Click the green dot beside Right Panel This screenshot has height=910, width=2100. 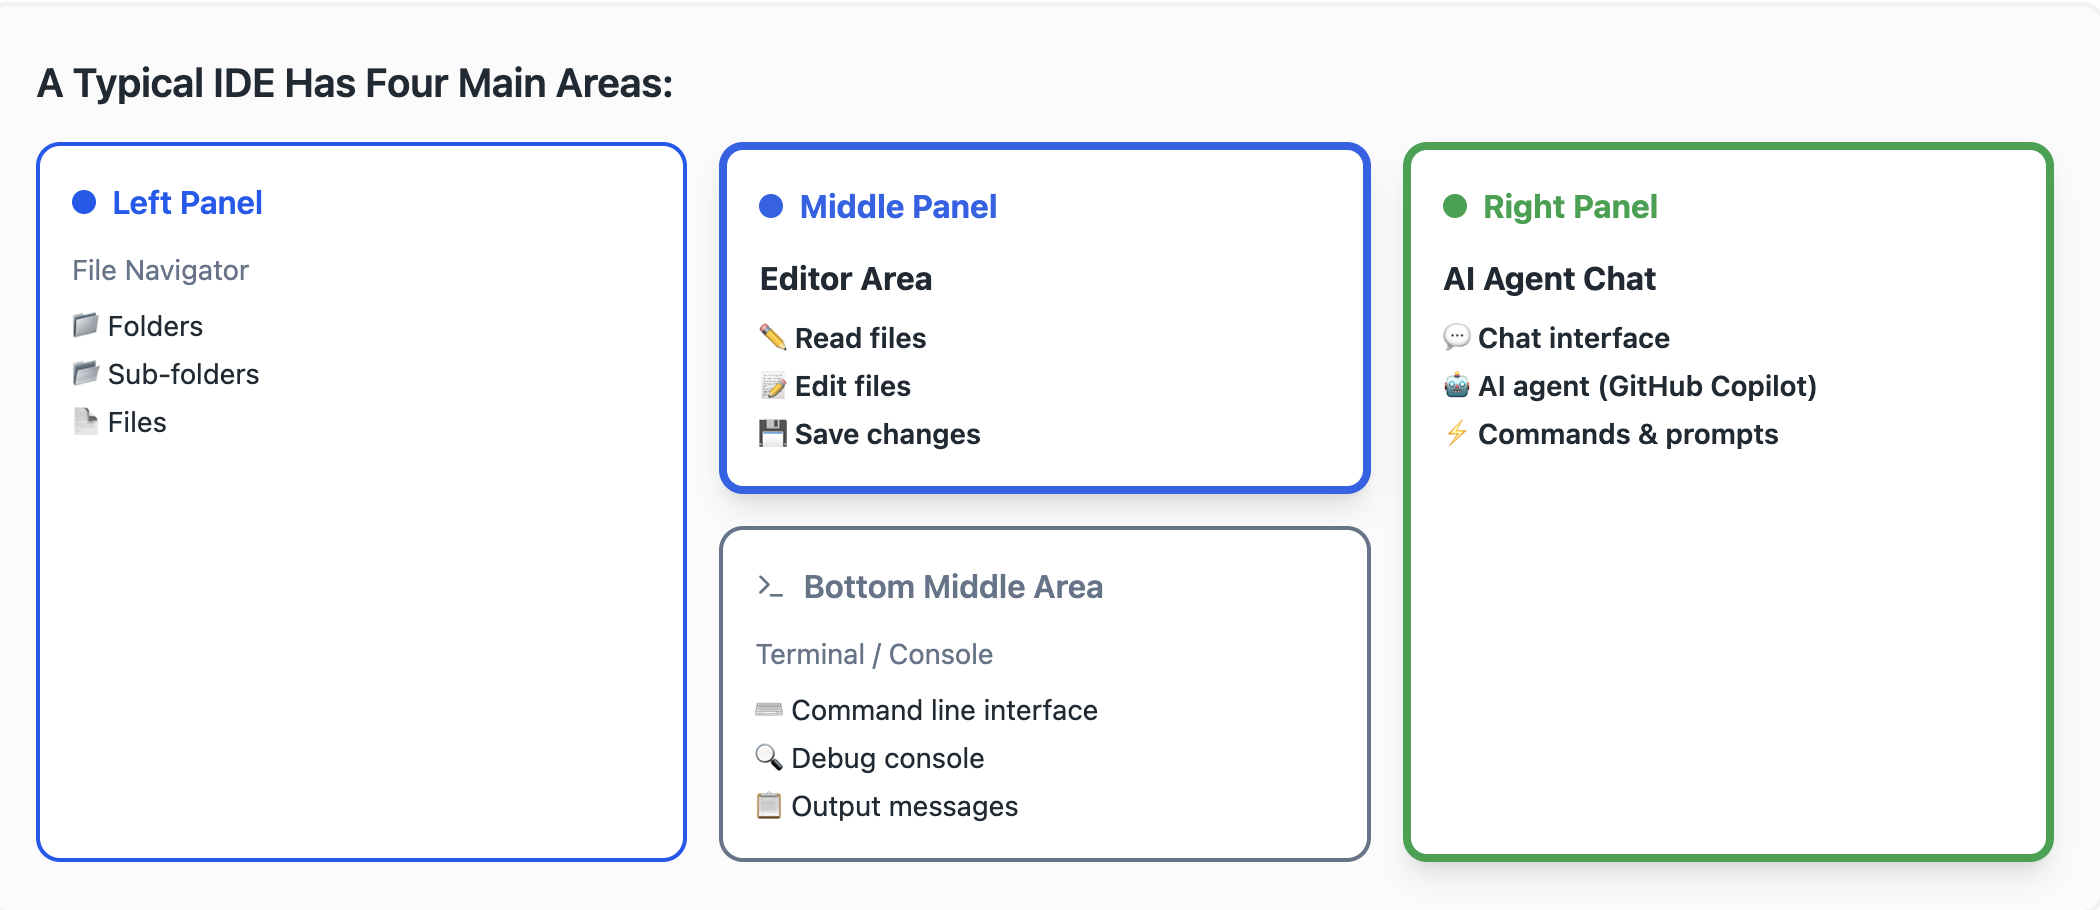[1455, 206]
